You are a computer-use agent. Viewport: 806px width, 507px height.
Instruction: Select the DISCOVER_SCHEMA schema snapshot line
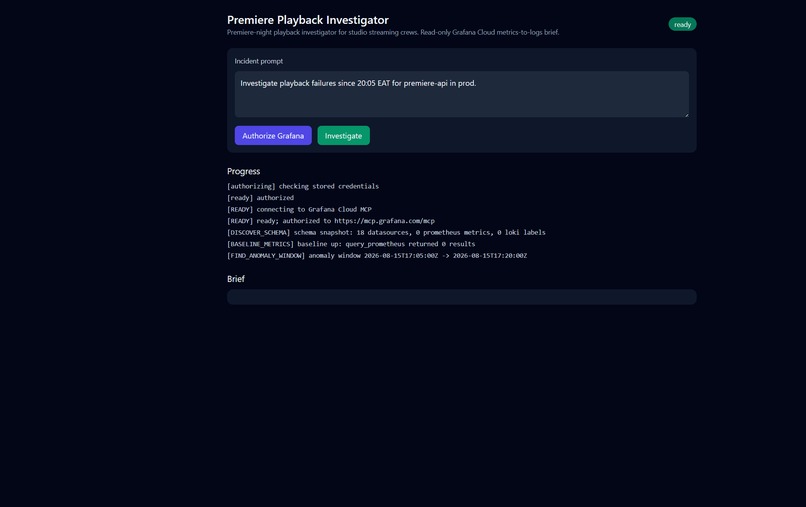[386, 232]
